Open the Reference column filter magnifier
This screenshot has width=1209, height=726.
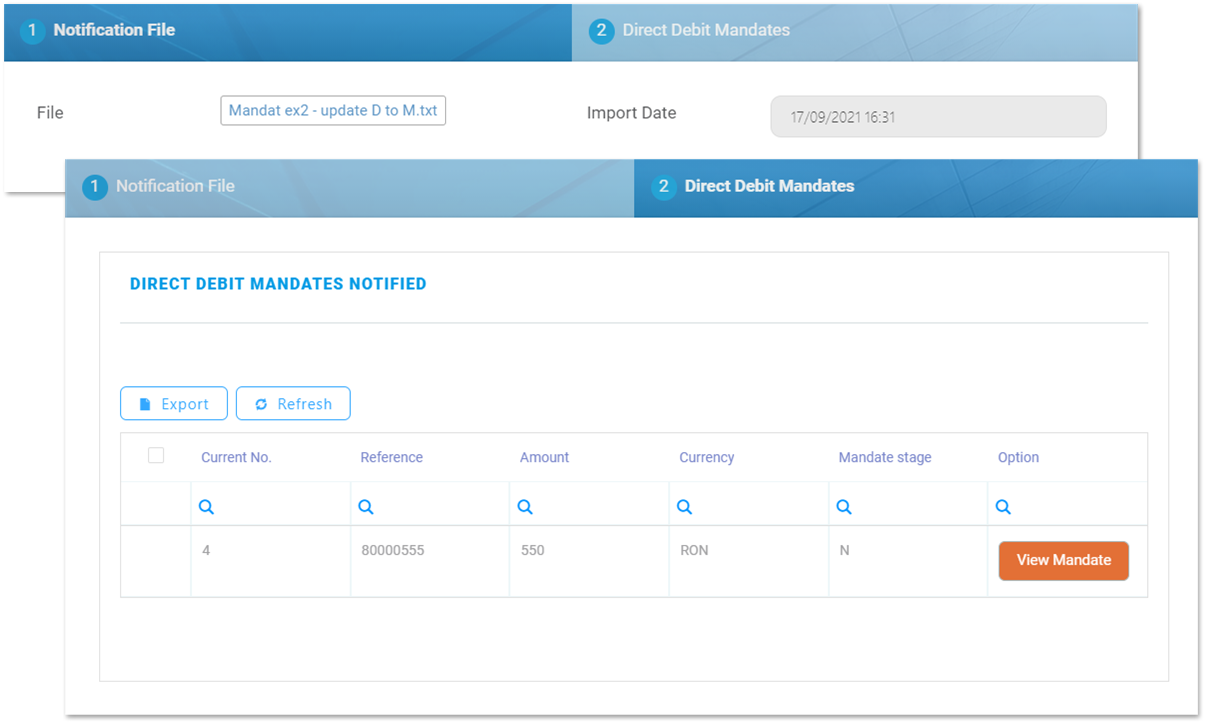(366, 507)
